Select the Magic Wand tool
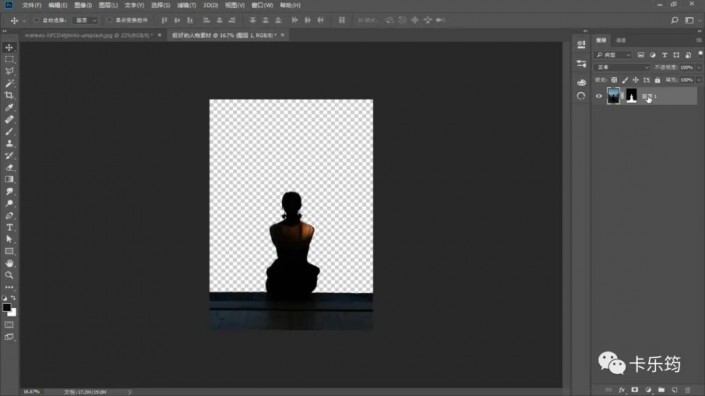Viewport: 705px width, 396px height. tap(9, 83)
